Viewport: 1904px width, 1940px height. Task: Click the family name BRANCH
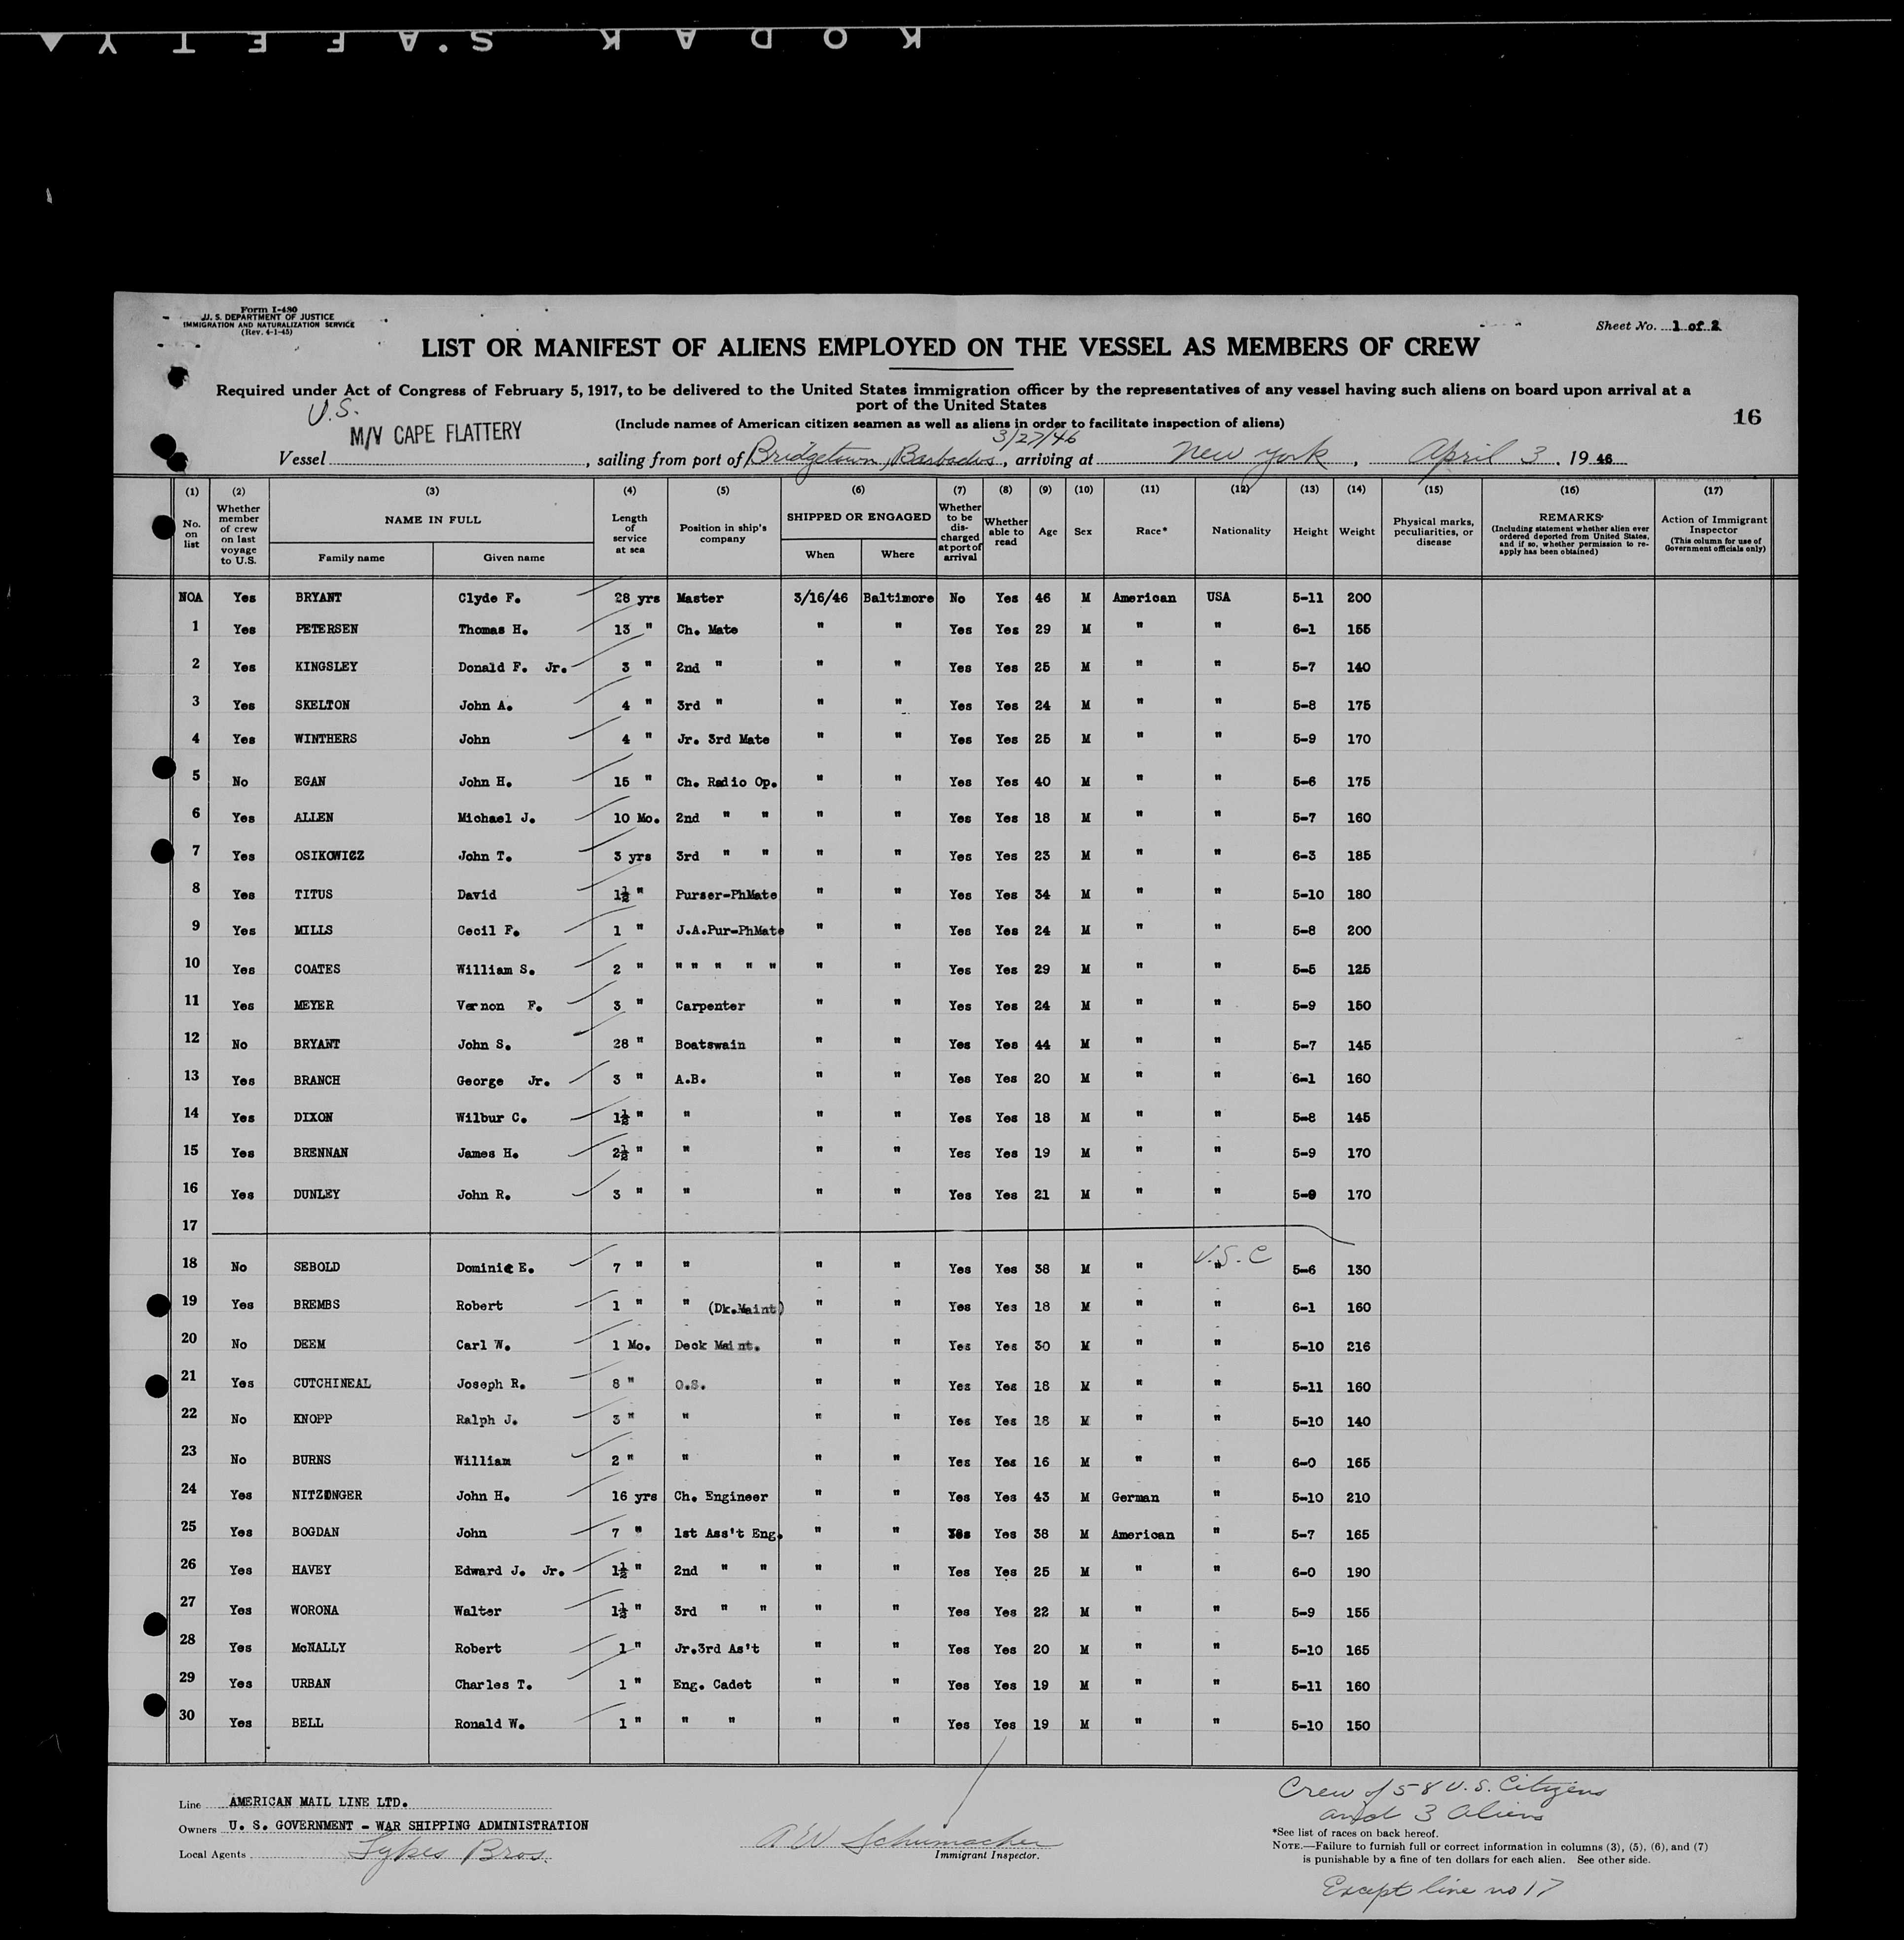(x=317, y=1080)
